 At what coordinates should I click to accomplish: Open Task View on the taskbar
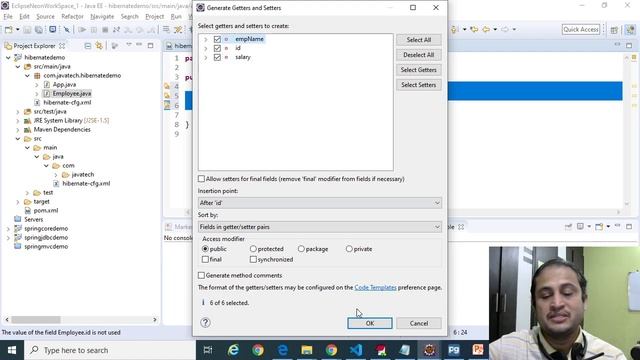pos(208,350)
